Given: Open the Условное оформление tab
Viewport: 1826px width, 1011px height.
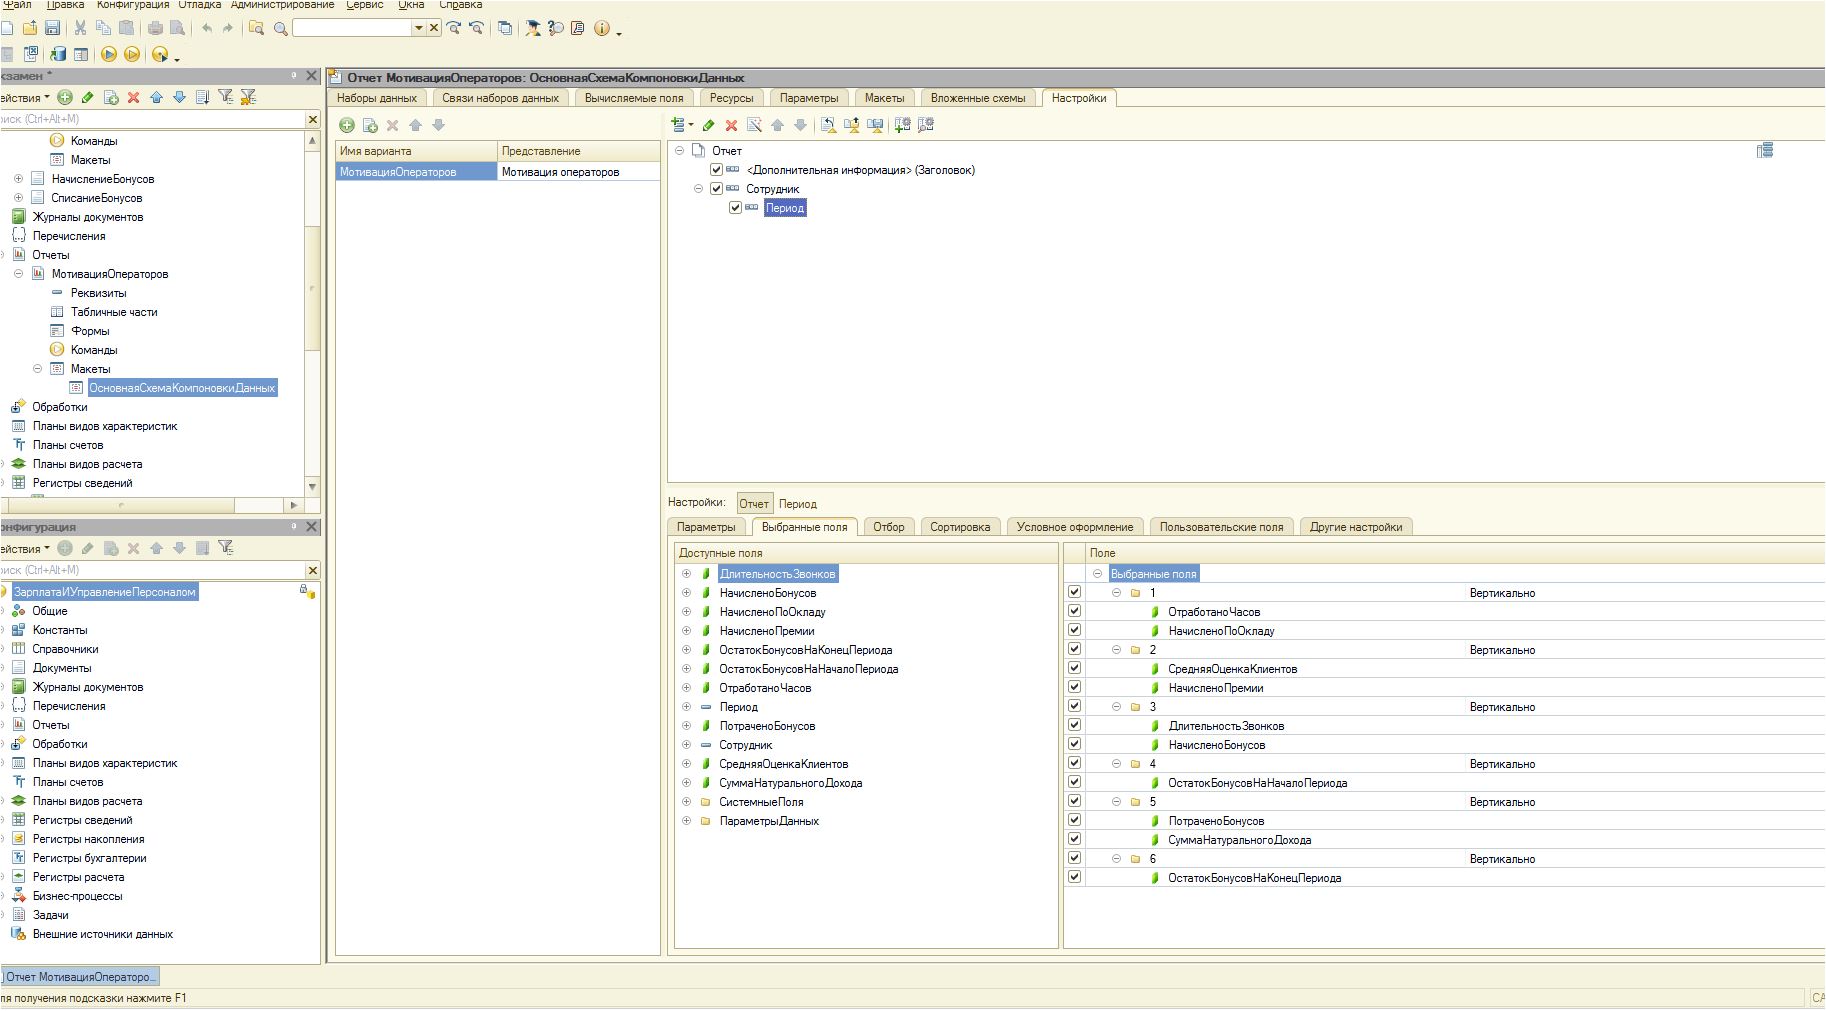Looking at the screenshot, I should [x=1075, y=527].
